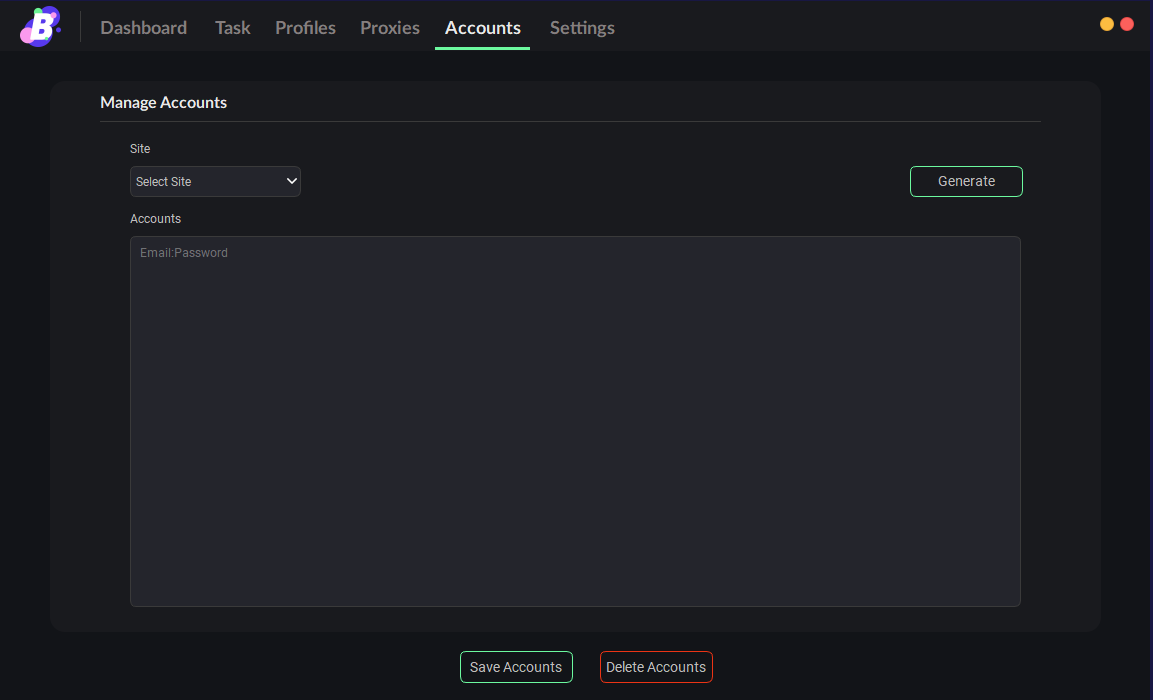Select the Accounts tab
Image resolution: width=1153 pixels, height=700 pixels.
pyautogui.click(x=482, y=28)
